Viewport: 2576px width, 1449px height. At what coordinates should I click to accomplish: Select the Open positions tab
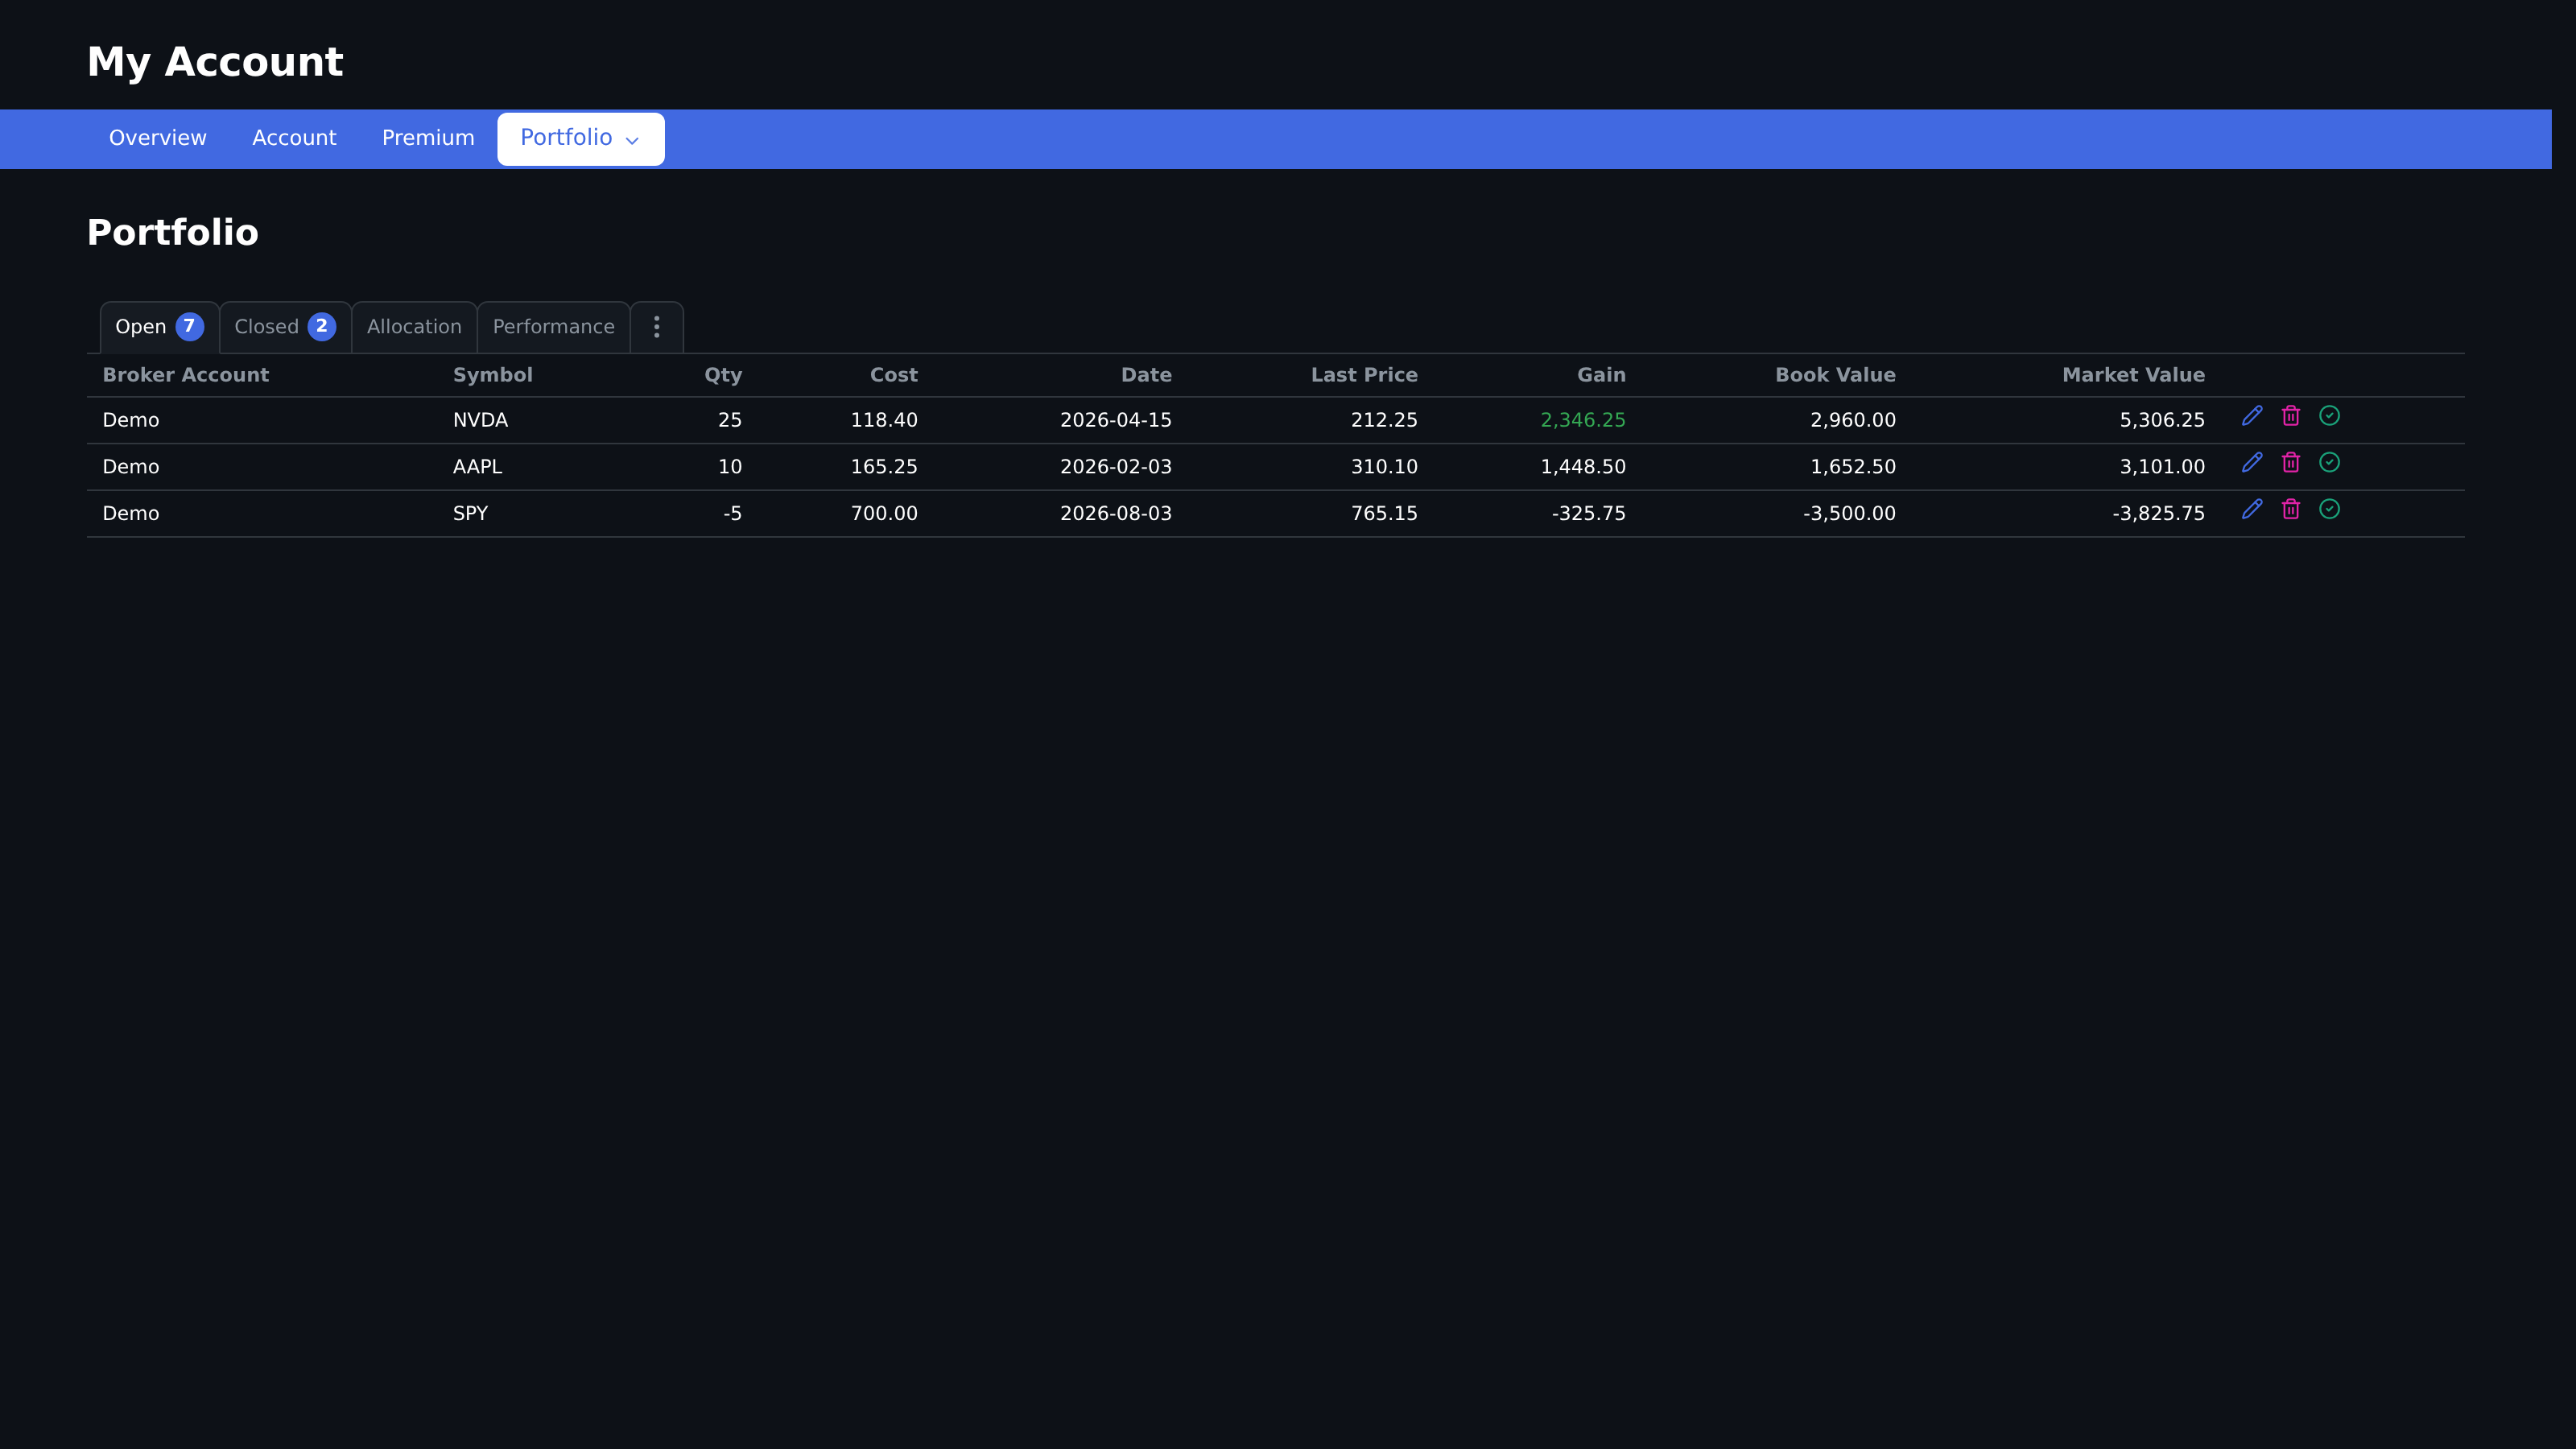159,327
